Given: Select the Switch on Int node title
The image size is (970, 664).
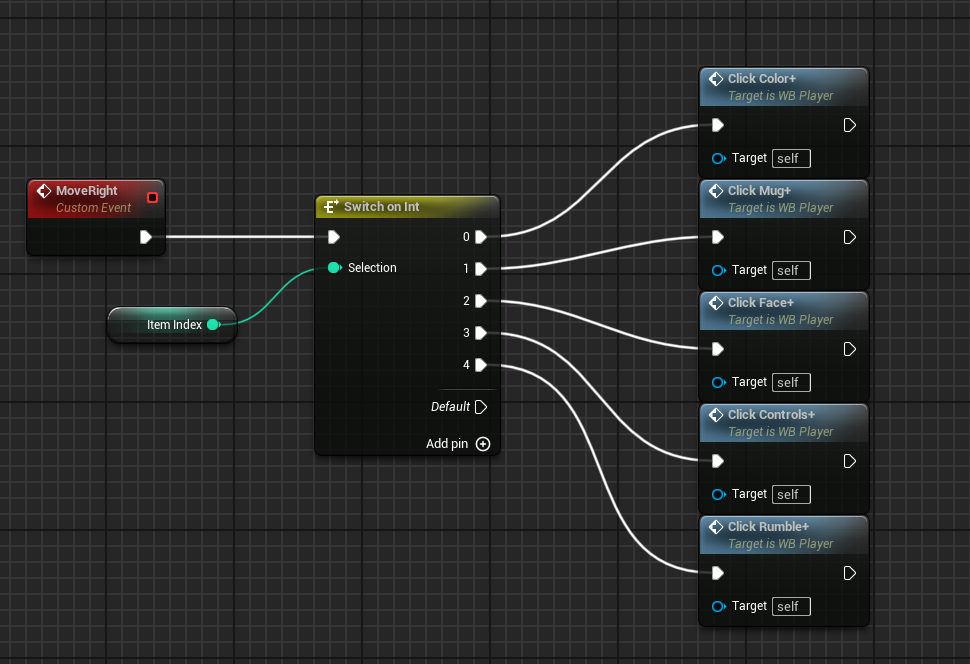Looking at the screenshot, I should tap(382, 207).
